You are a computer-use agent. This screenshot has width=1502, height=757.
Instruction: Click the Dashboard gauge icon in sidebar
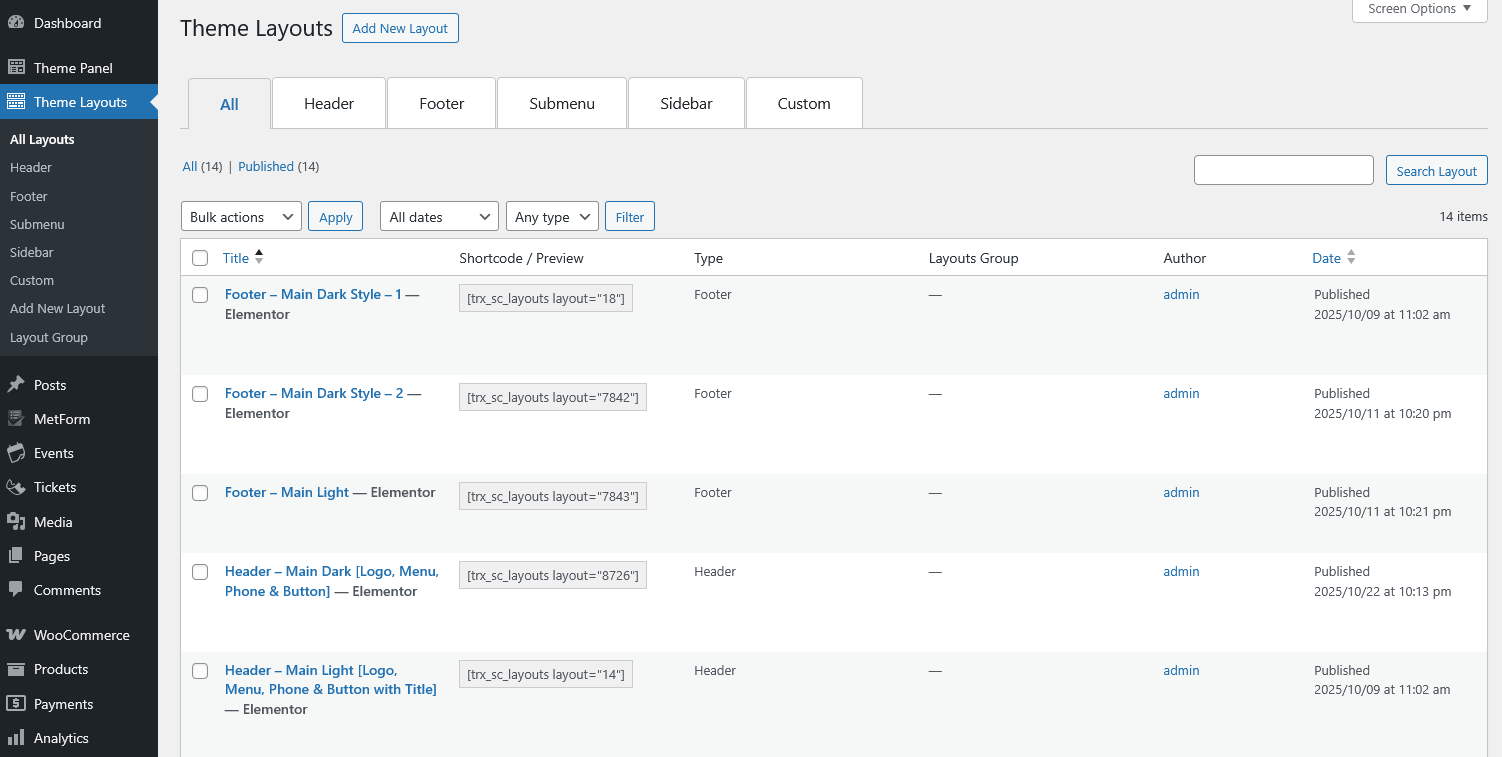click(x=16, y=23)
